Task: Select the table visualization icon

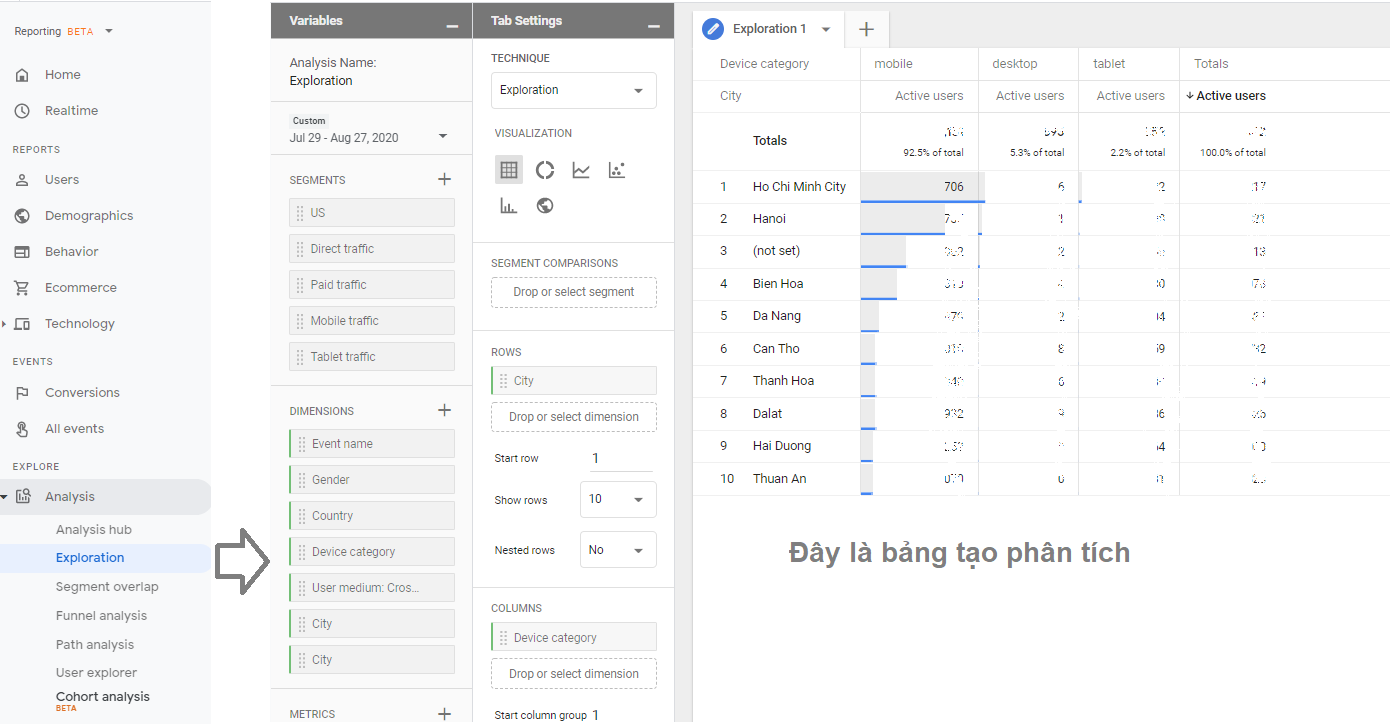Action: tap(508, 170)
